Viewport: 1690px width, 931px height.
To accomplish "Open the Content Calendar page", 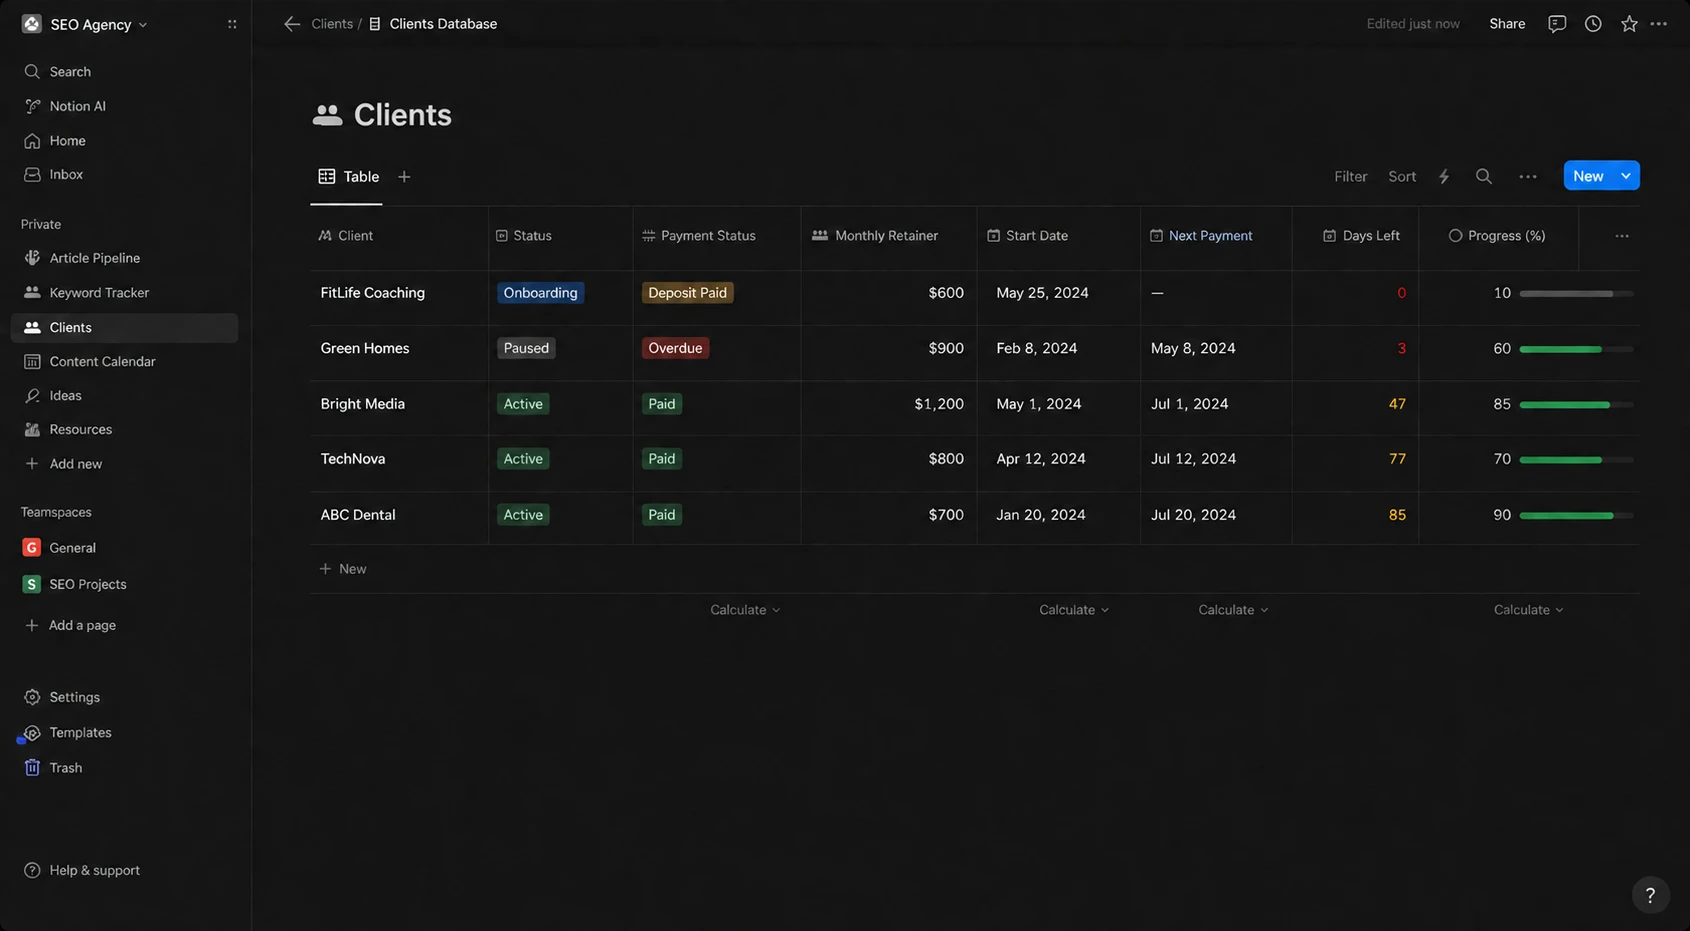I will click(x=124, y=362).
